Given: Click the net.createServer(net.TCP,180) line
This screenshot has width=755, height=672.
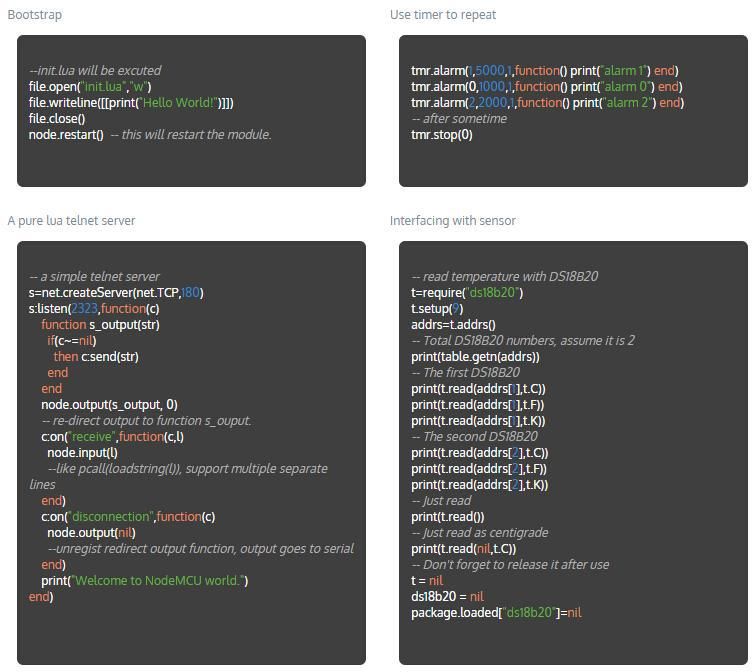Looking at the screenshot, I should (116, 293).
